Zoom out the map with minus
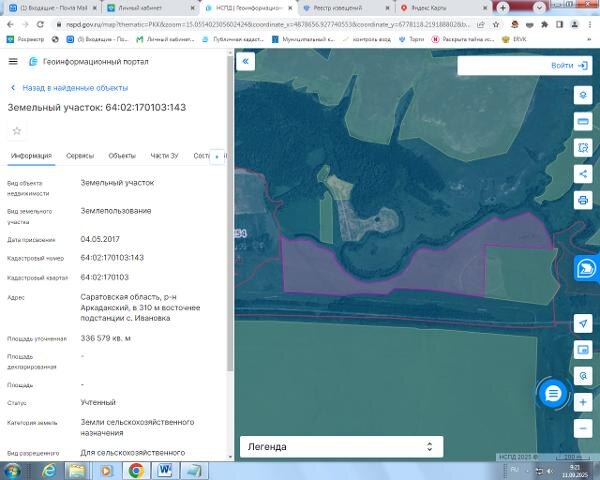 (x=583, y=428)
